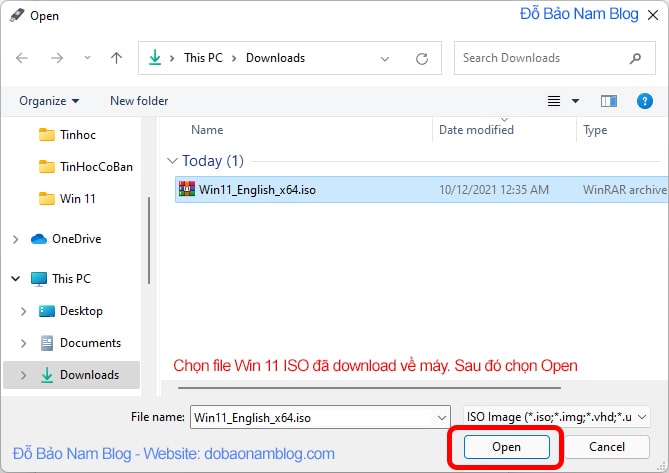Viewport: 669px width, 473px height.
Task: Collapse the Today (1) group
Action: [x=172, y=161]
